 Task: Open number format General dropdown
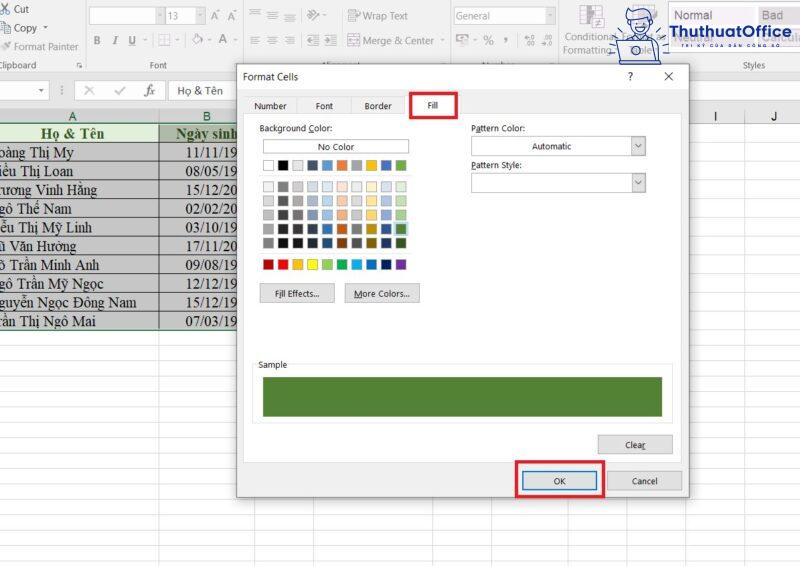[x=550, y=16]
